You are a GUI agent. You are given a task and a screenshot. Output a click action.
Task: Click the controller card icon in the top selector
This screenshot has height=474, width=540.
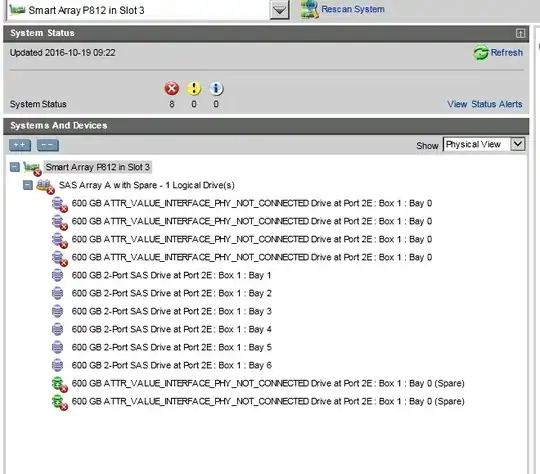(17, 10)
